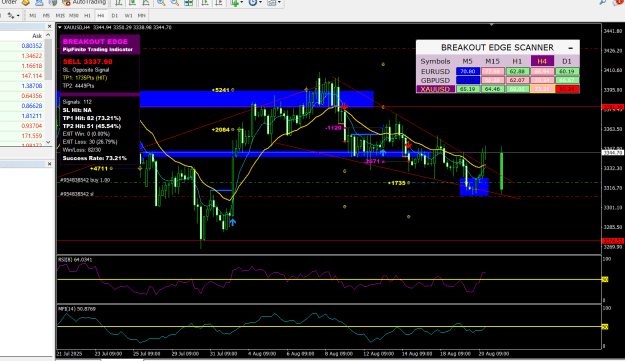Switch to the D1 timeframe
The height and width of the screenshot is (361, 625).
click(x=115, y=16)
